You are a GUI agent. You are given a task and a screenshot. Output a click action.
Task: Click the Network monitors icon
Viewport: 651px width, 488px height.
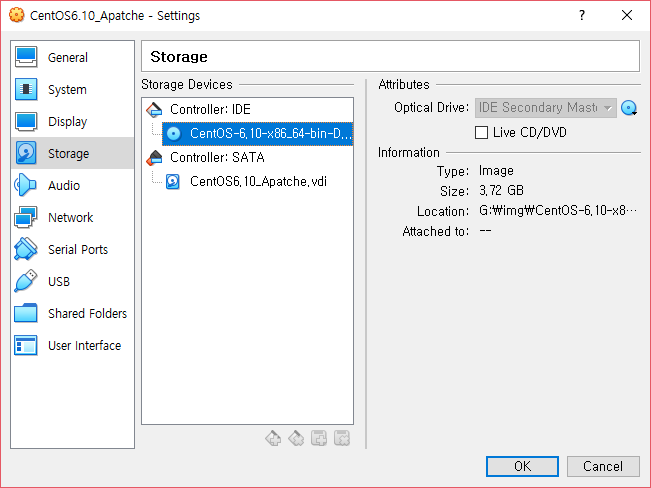[x=26, y=217]
